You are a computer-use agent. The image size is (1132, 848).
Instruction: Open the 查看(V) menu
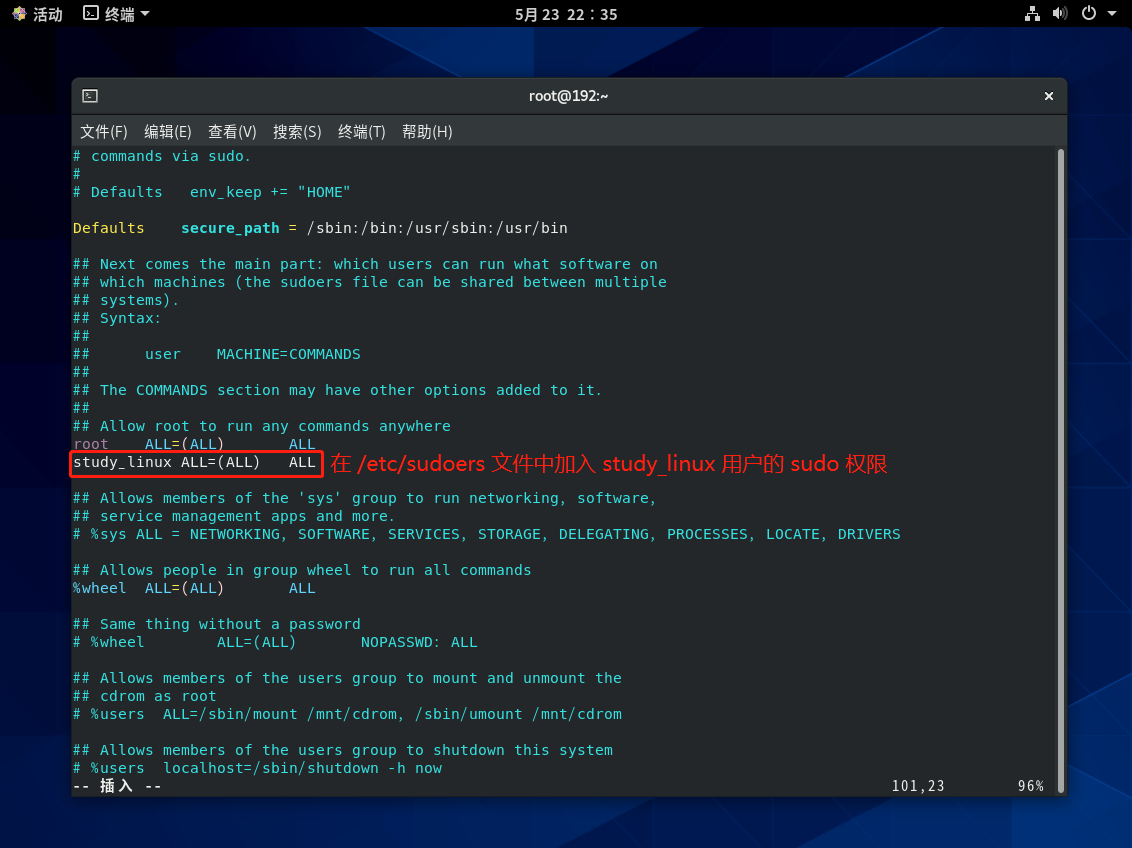pyautogui.click(x=232, y=132)
